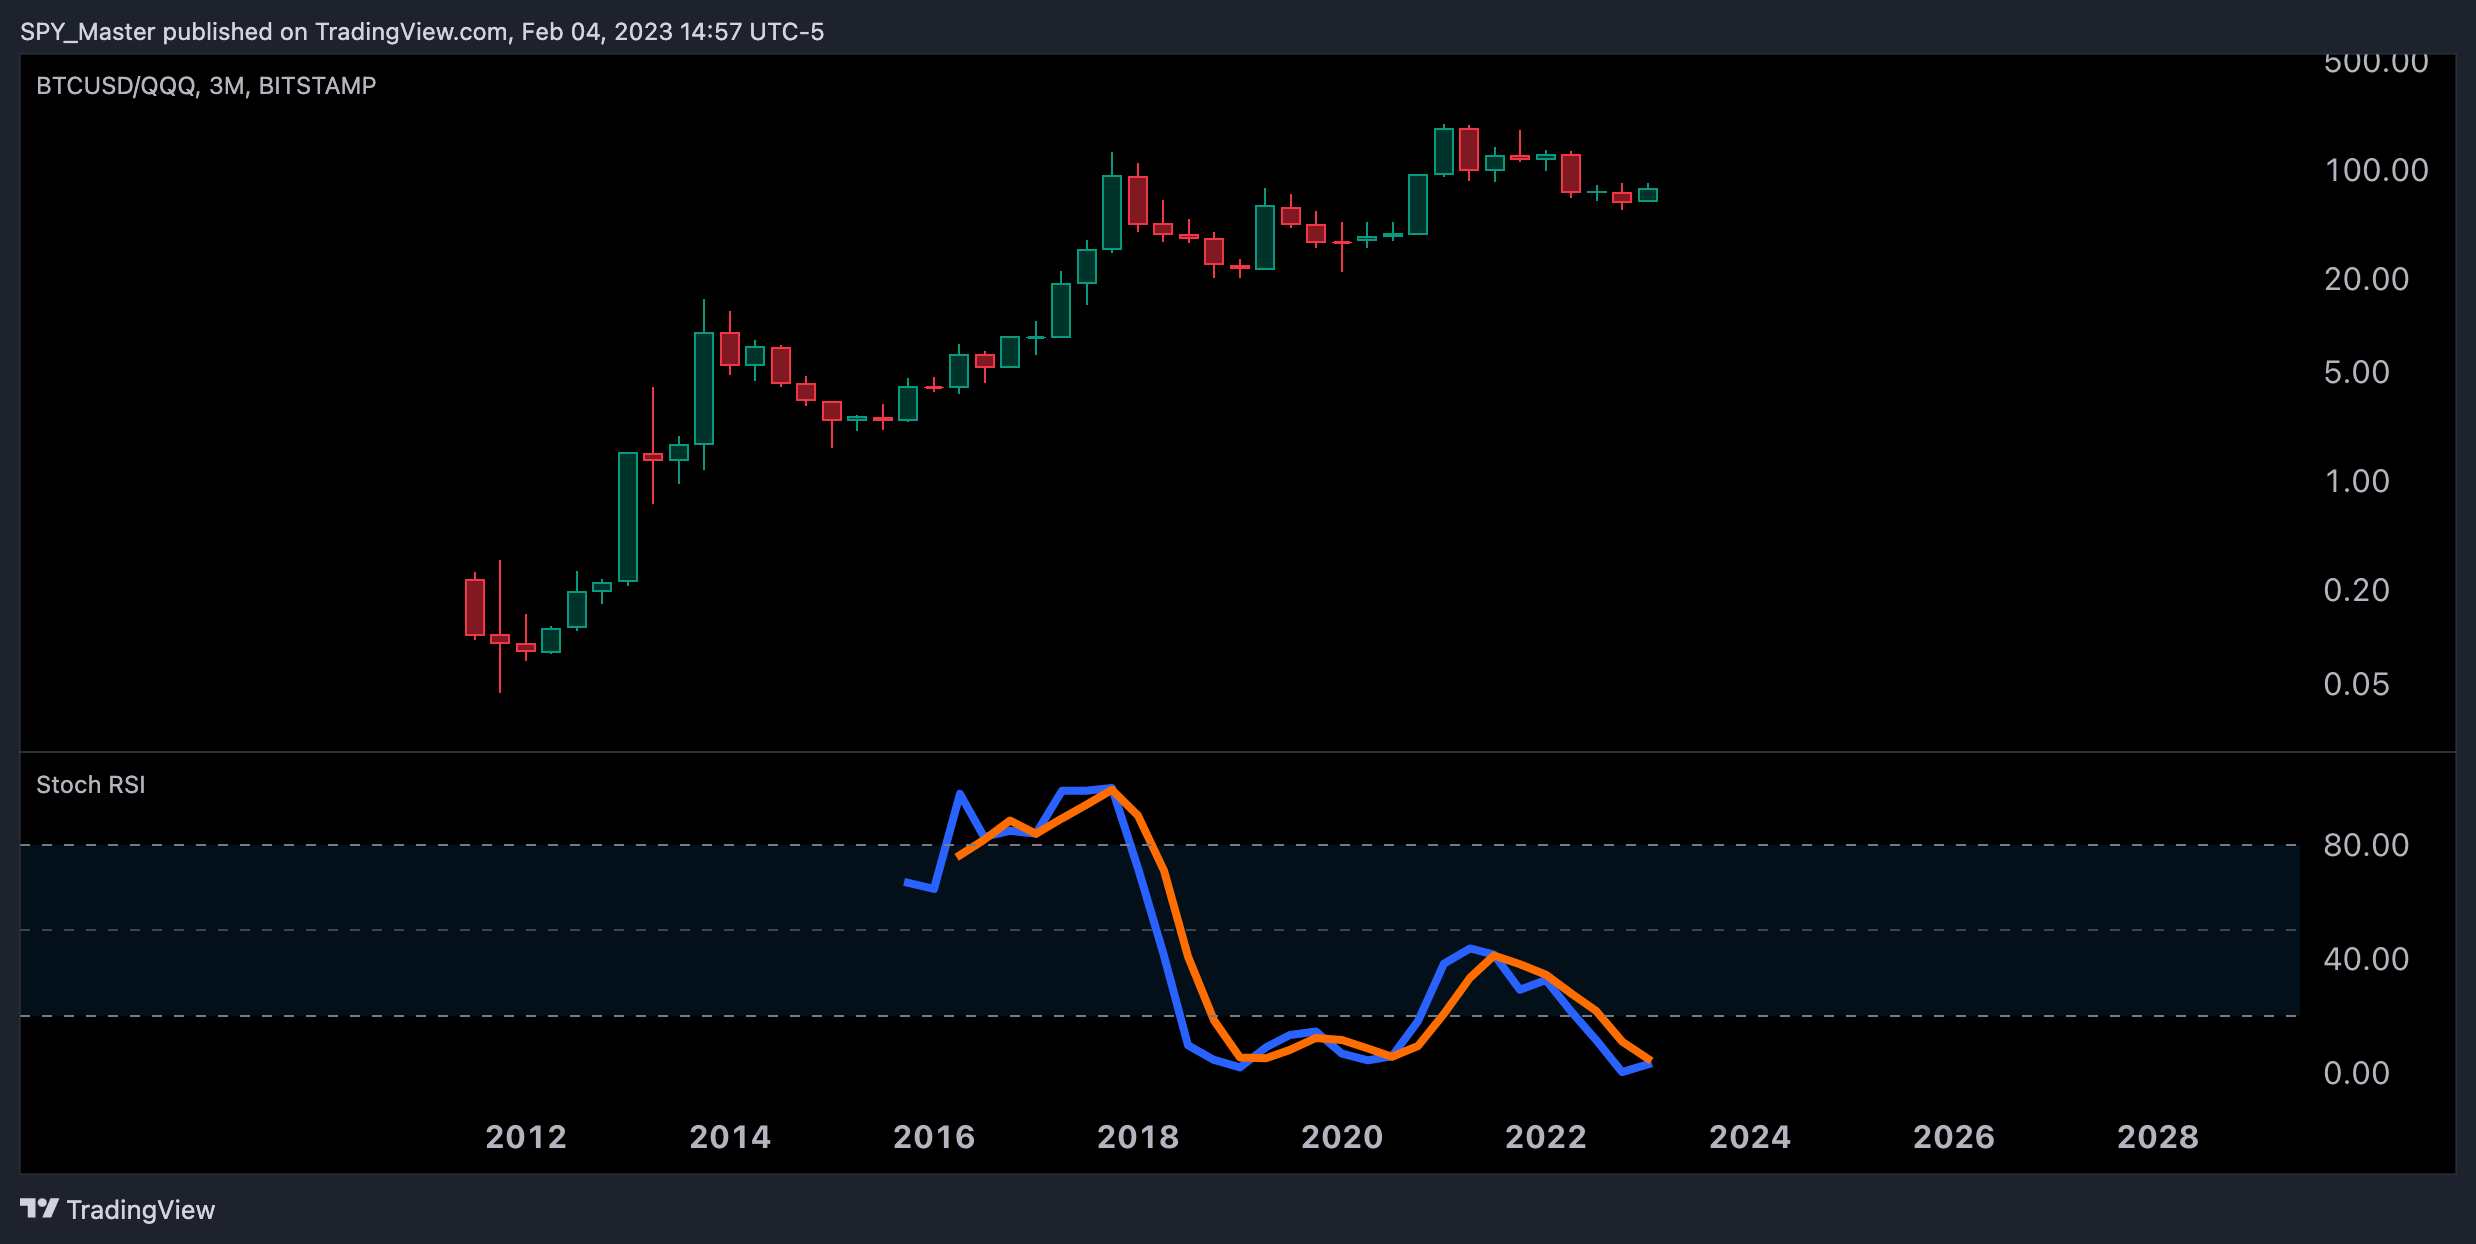This screenshot has height=1244, width=2476.
Task: Click the 40.00 Stoch RSI axis label
Action: [x=2367, y=959]
